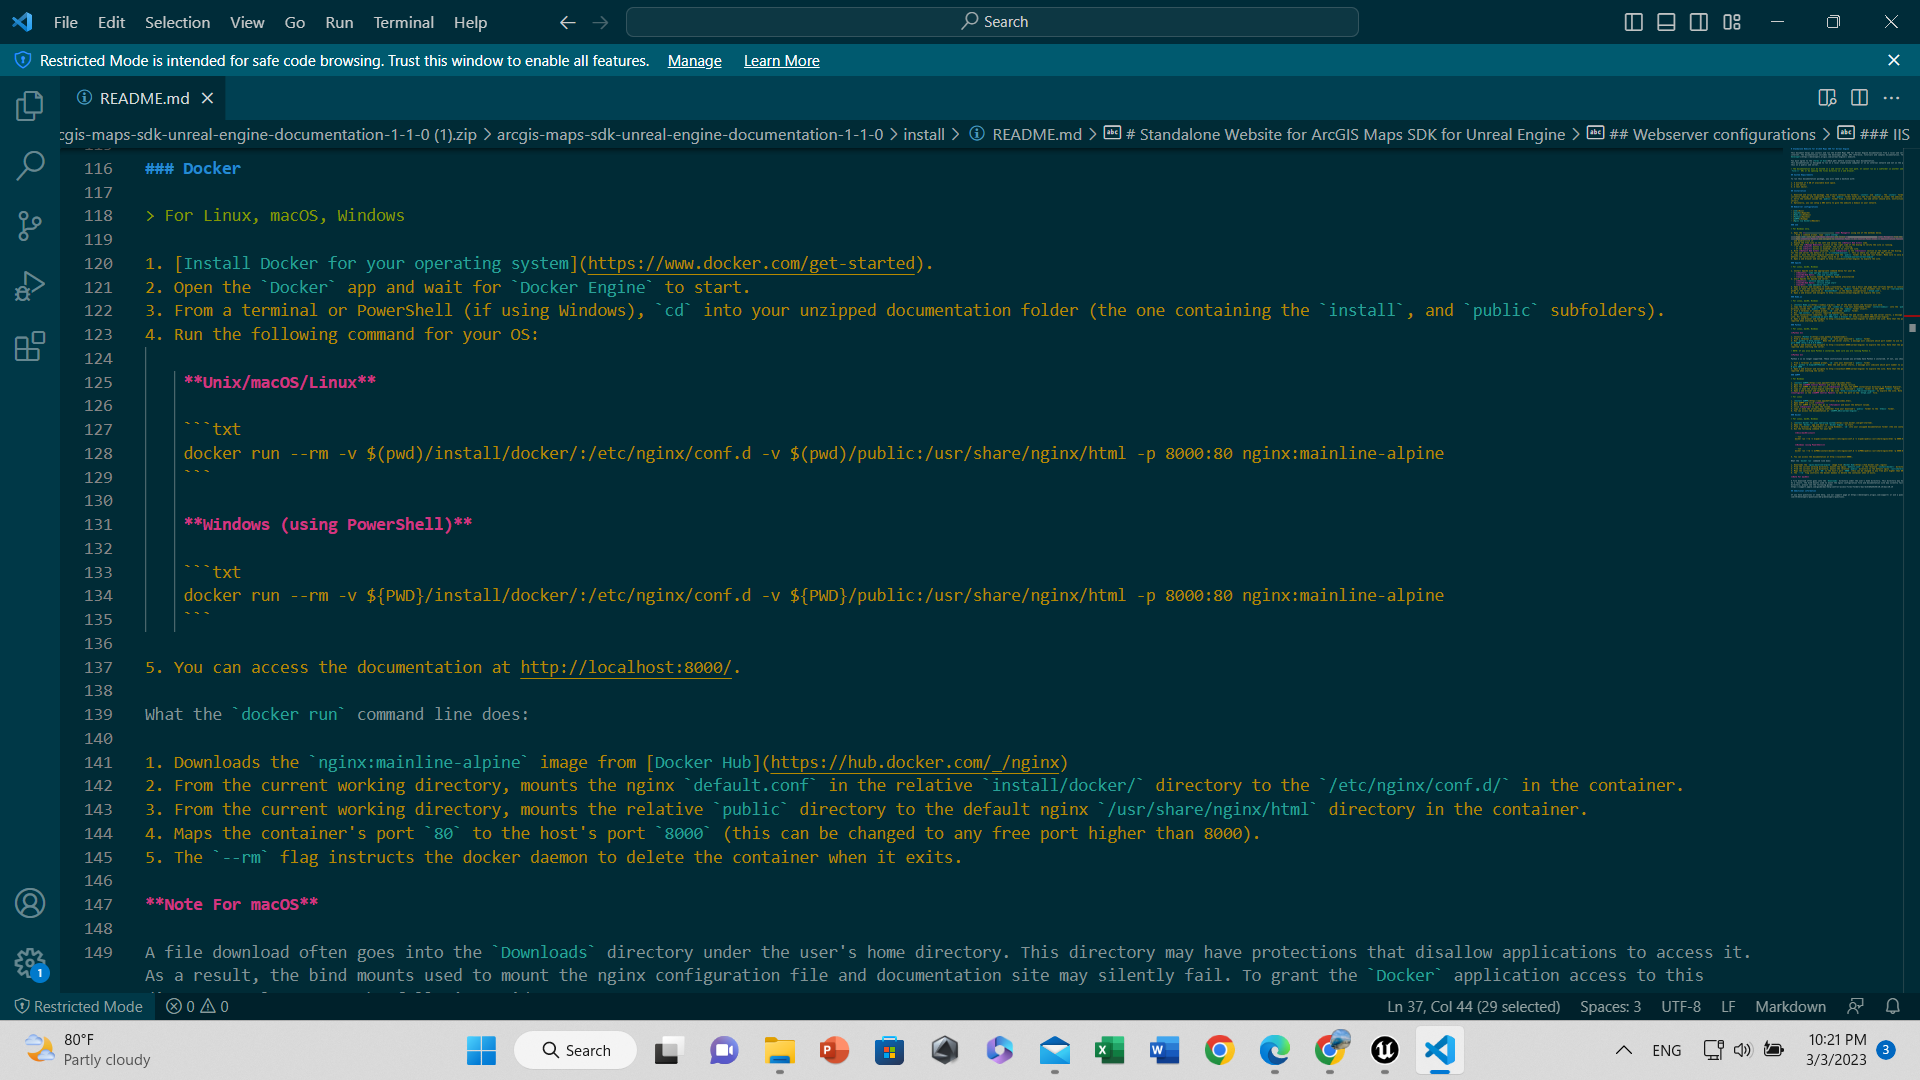Click the Ln 37, Col 44 cursor position

tap(1473, 1006)
